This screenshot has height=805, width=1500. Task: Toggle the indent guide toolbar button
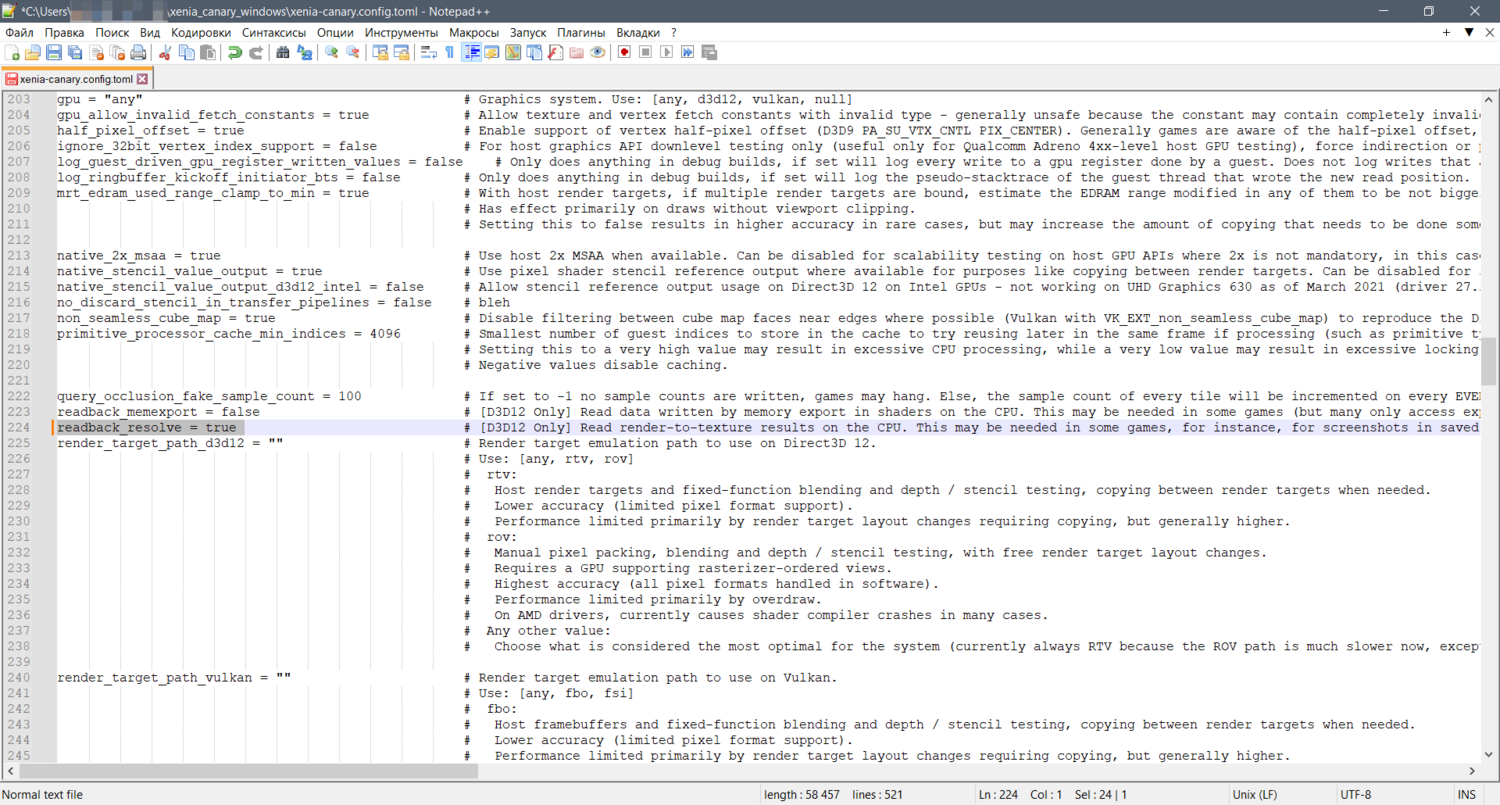[x=471, y=53]
